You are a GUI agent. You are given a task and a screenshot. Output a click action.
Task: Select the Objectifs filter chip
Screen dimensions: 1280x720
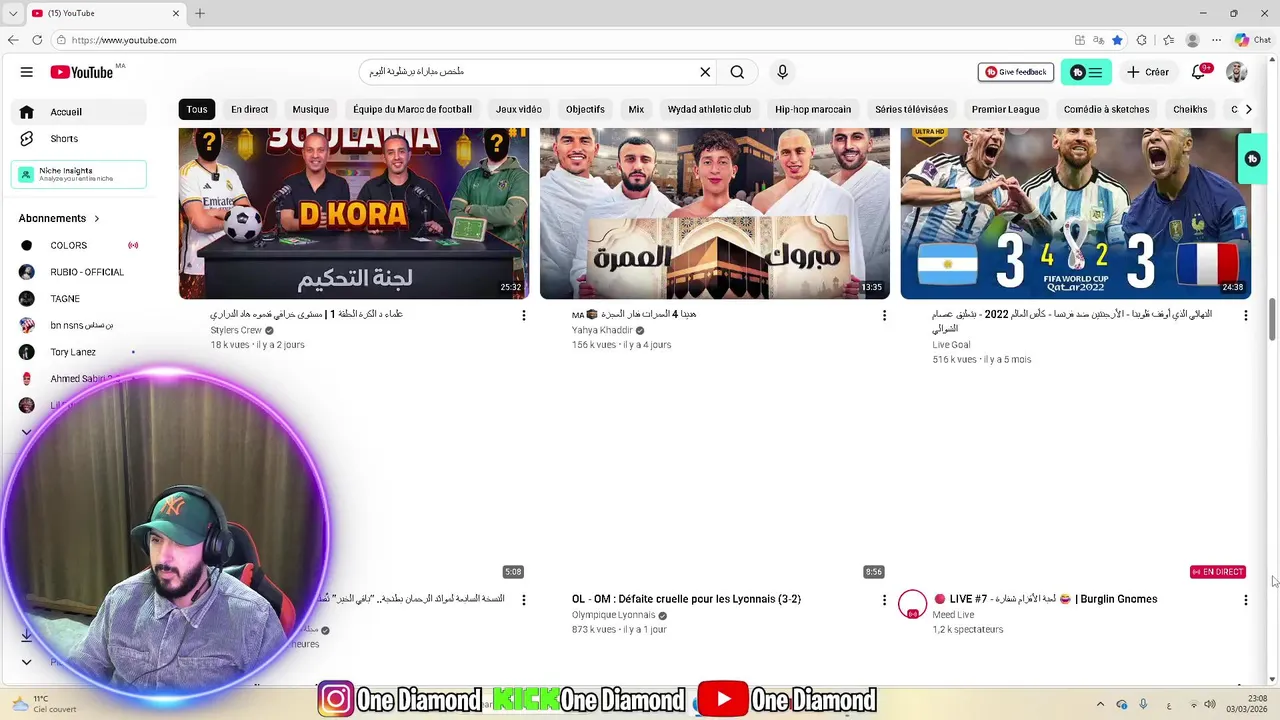(585, 109)
